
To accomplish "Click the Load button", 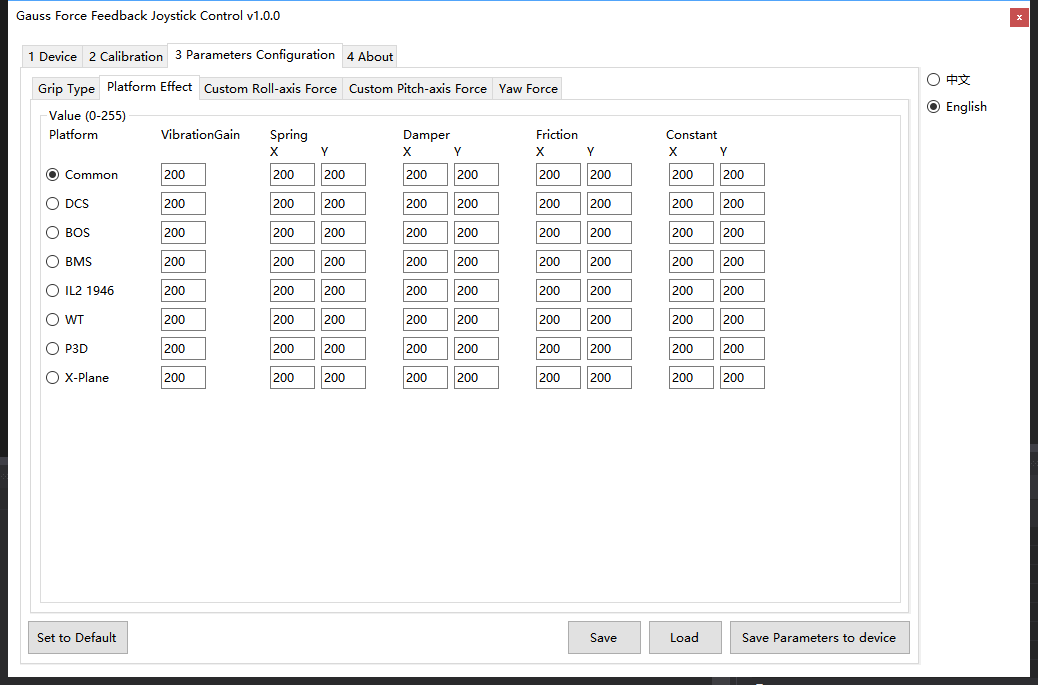I will pos(684,637).
